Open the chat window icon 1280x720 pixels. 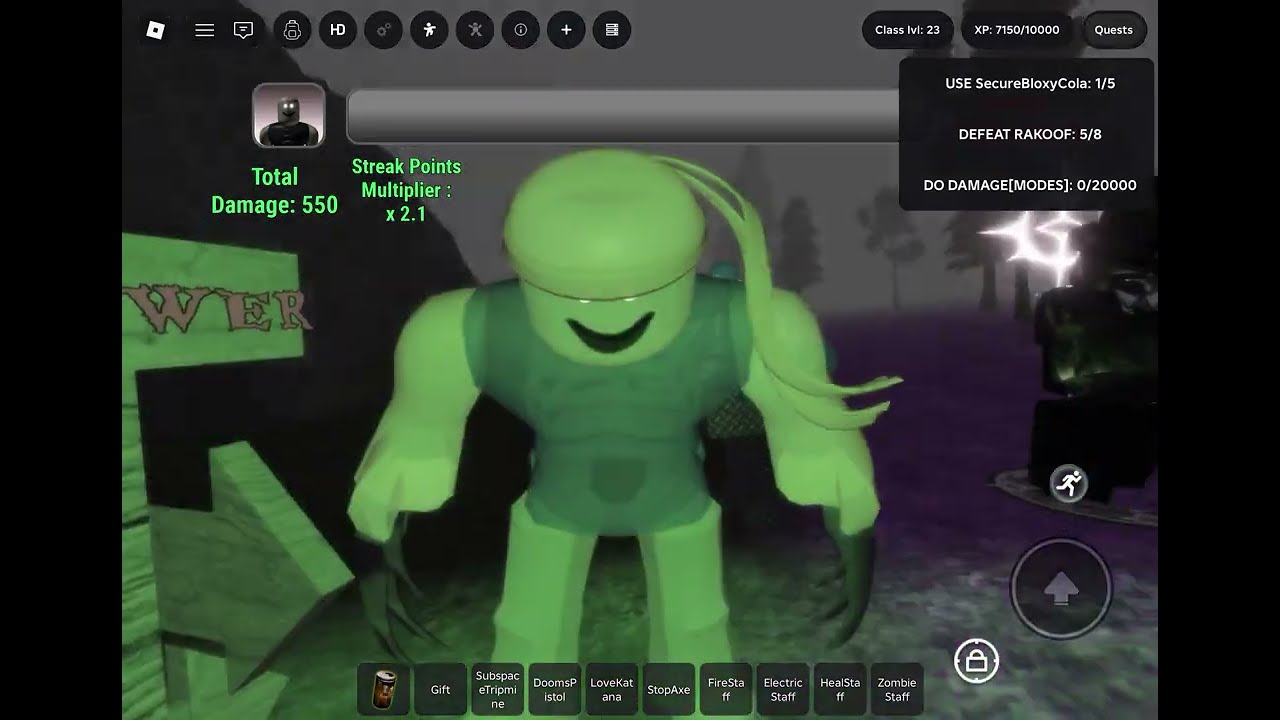click(243, 30)
